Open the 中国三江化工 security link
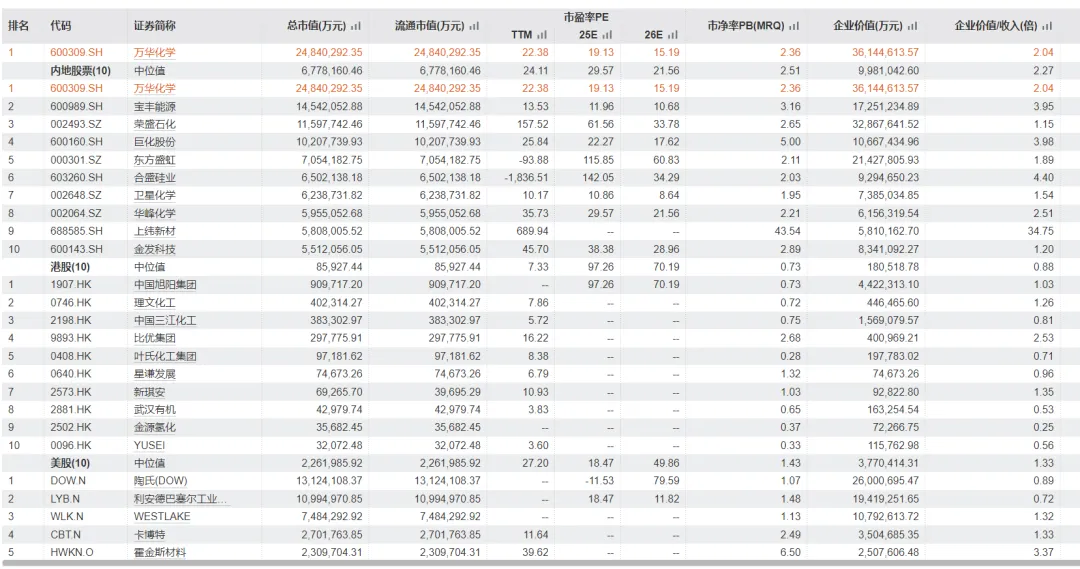 (x=165, y=320)
